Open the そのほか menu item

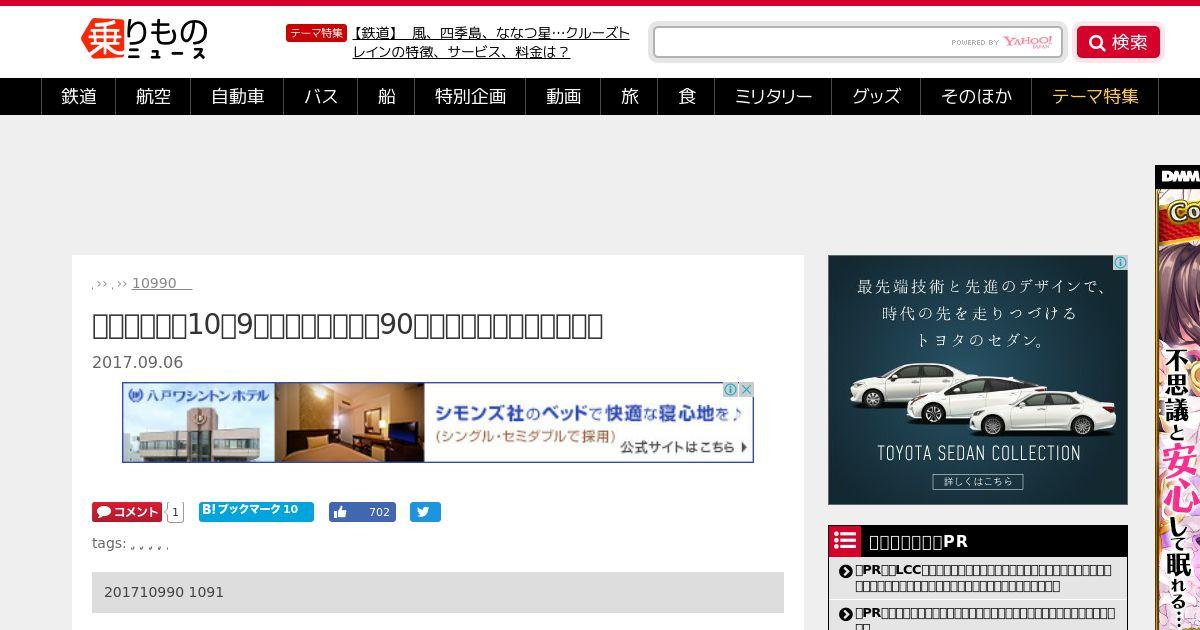(x=976, y=97)
